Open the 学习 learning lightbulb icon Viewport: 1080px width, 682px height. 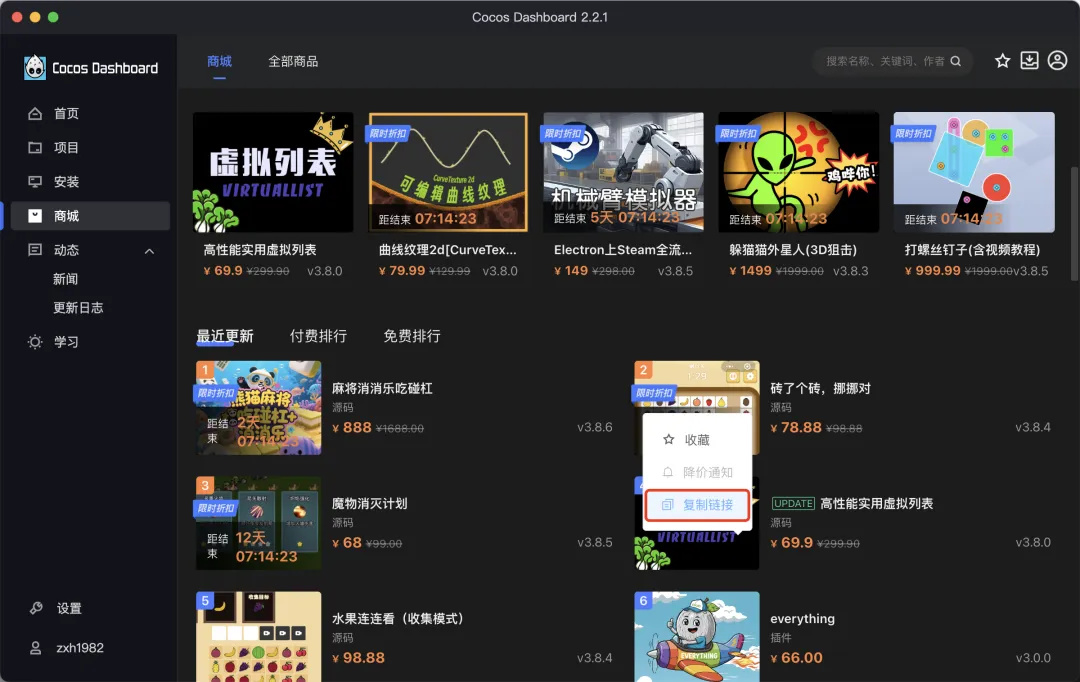35,342
